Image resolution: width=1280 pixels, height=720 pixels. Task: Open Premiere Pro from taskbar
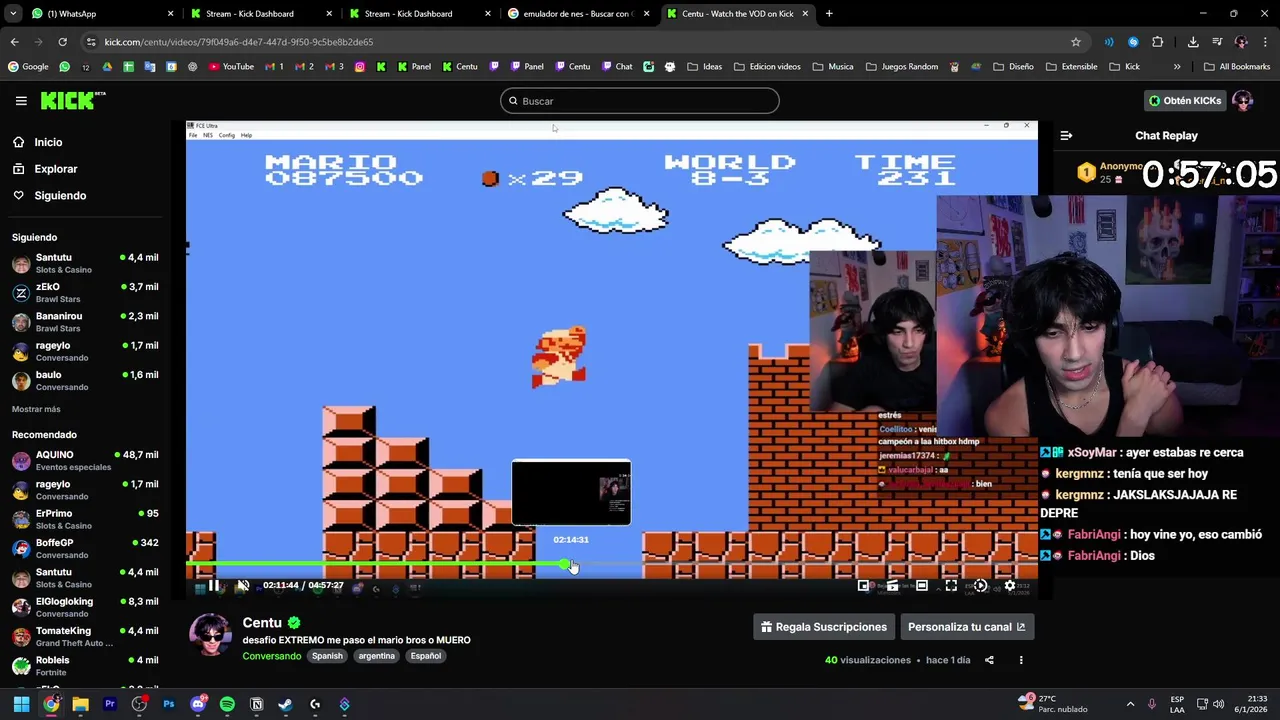(110, 704)
